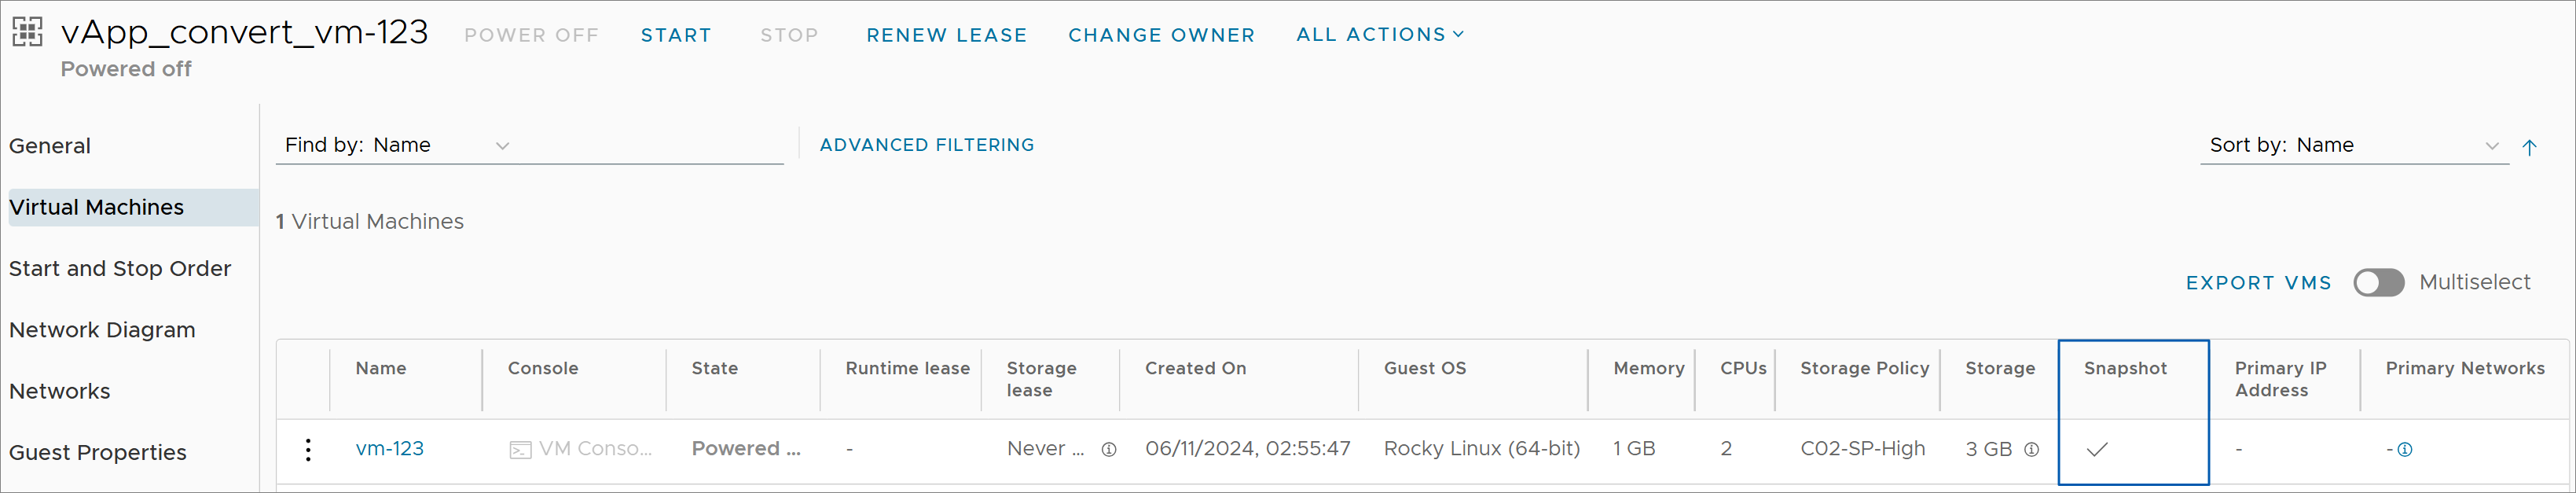Screen dimensions: 2576x493
Task: Toggle the Multiselect switch
Action: [2378, 283]
